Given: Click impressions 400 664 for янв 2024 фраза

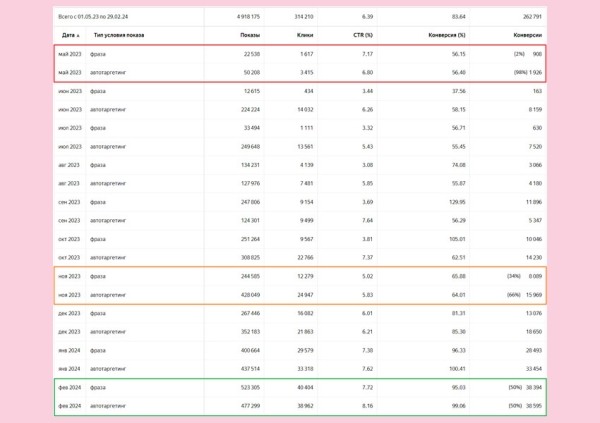Looking at the screenshot, I should [x=250, y=351].
